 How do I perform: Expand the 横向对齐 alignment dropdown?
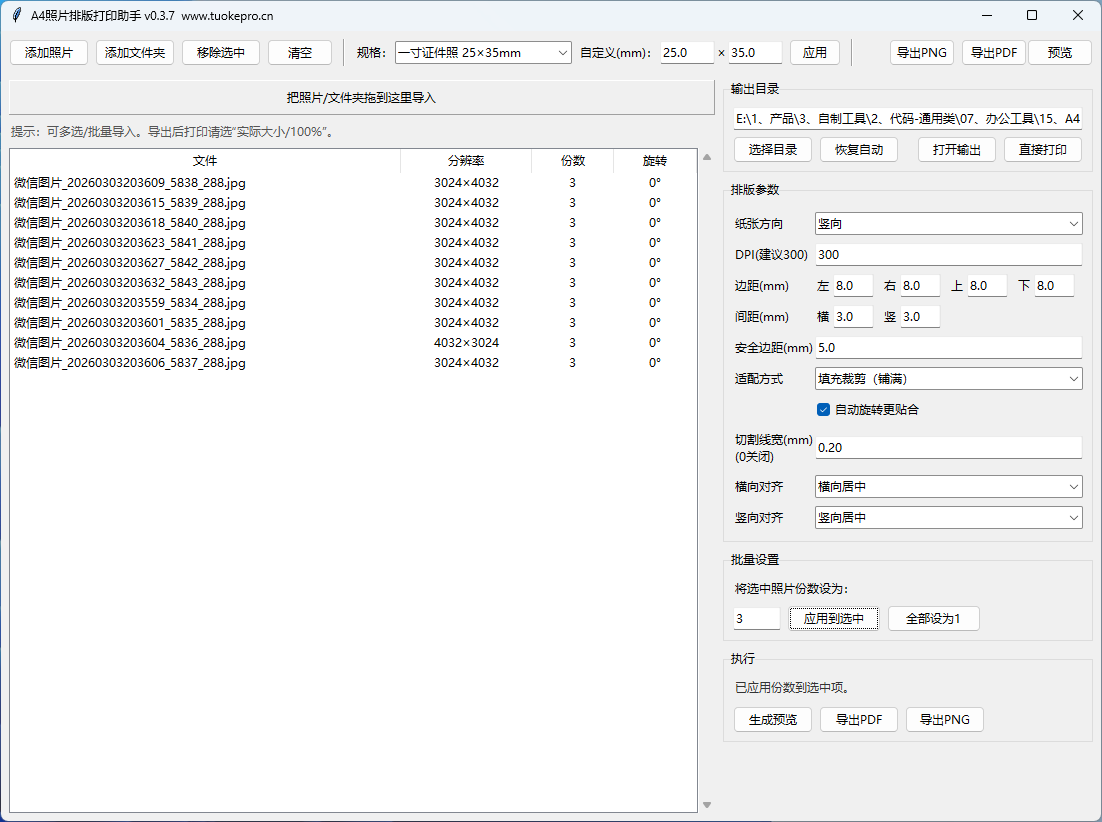(948, 487)
